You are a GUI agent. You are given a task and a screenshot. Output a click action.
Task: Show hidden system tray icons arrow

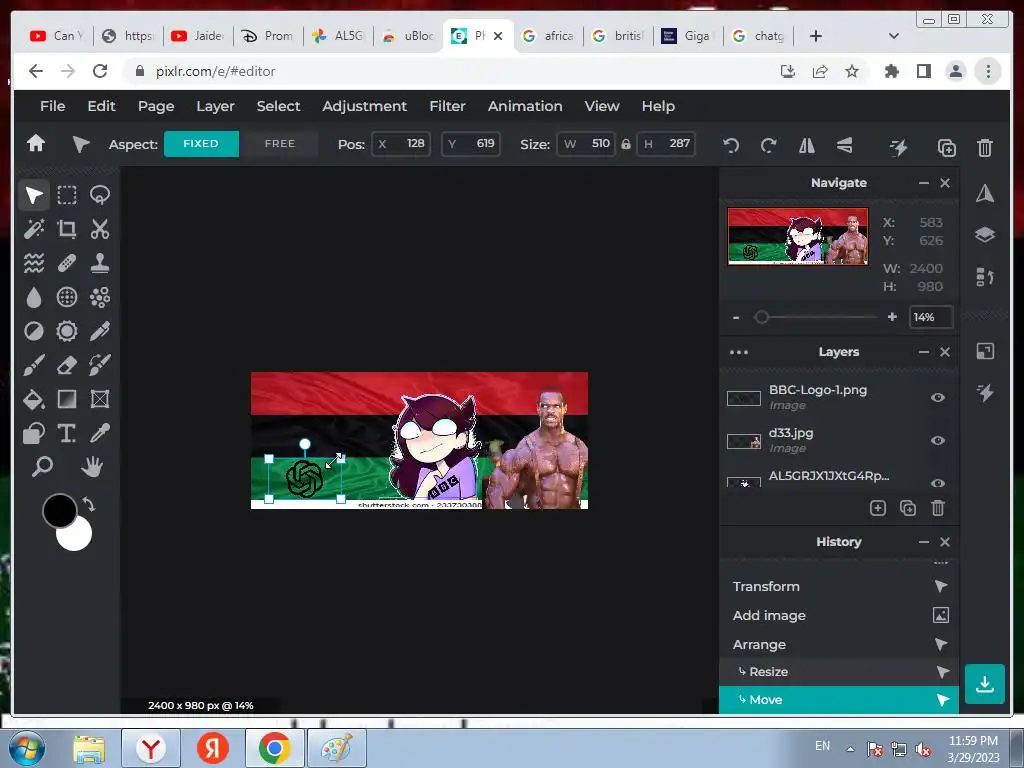[x=850, y=748]
